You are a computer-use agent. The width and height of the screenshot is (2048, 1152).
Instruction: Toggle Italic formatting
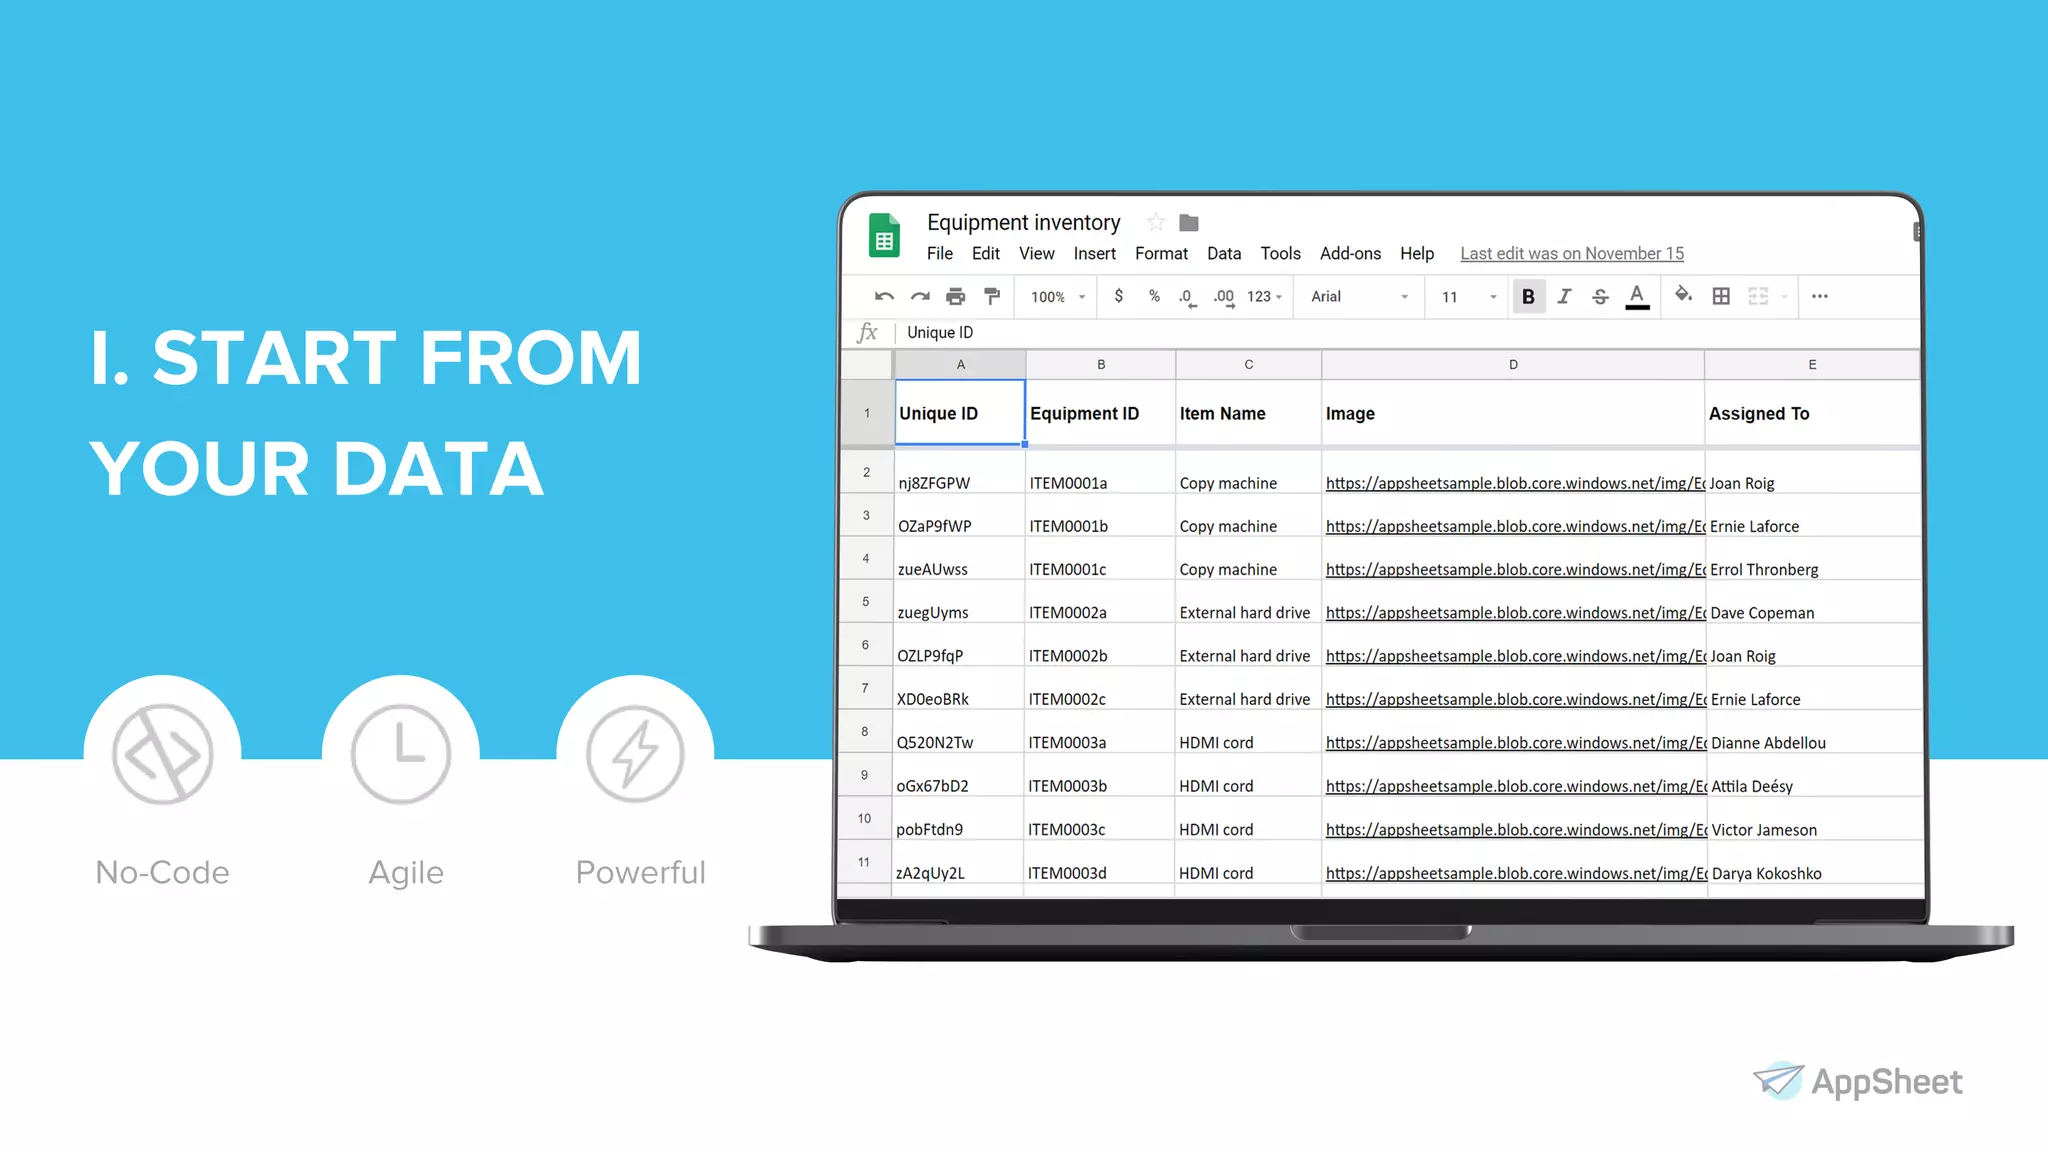click(x=1565, y=296)
